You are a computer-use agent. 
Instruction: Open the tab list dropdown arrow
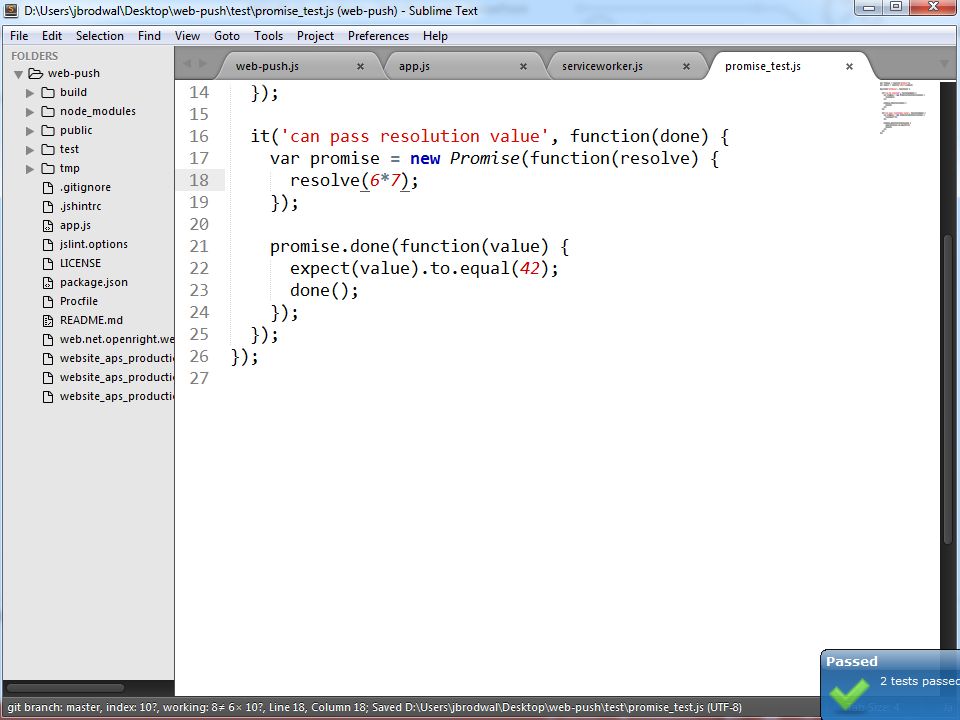[x=943, y=64]
